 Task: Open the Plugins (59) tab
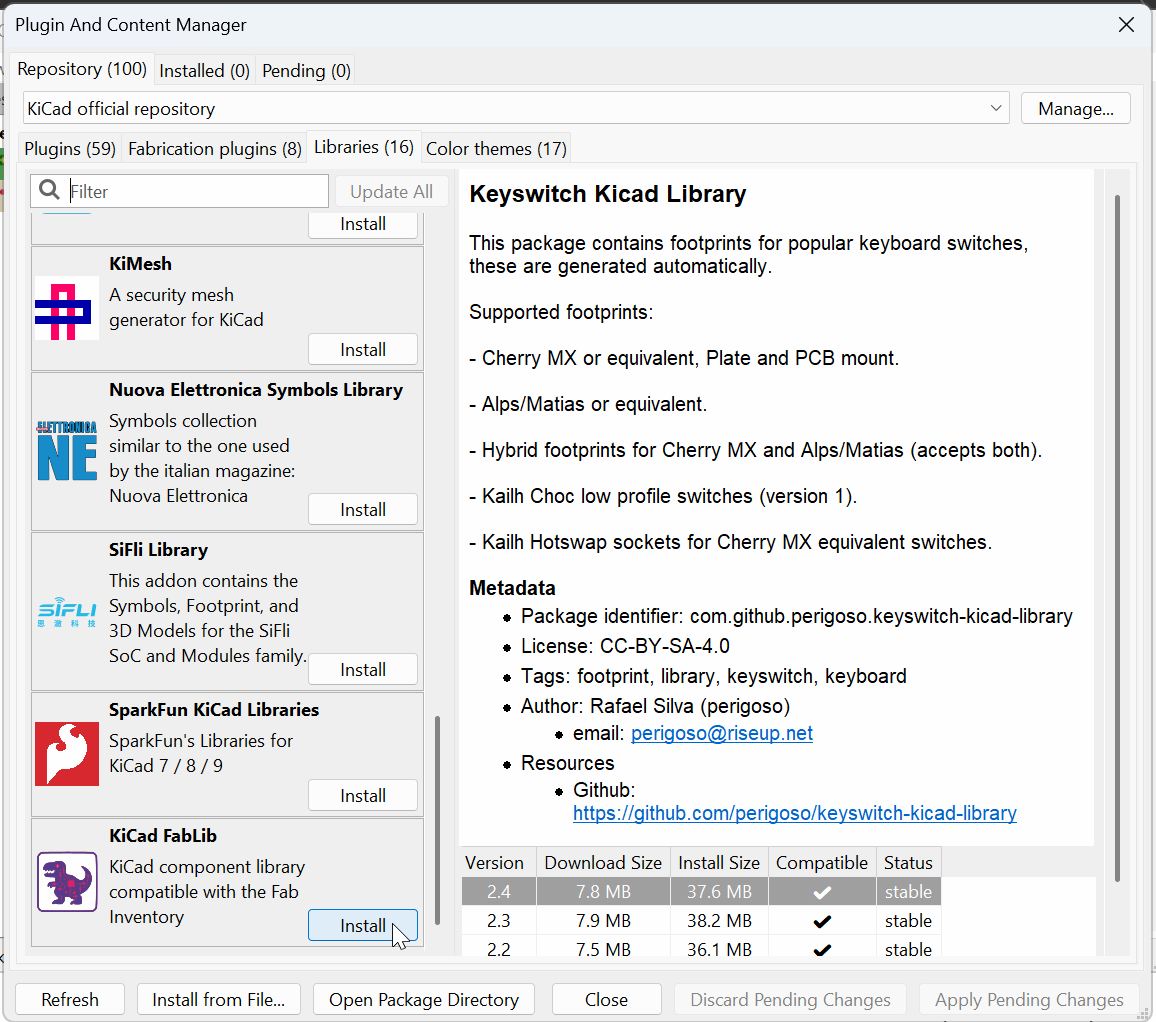point(70,148)
